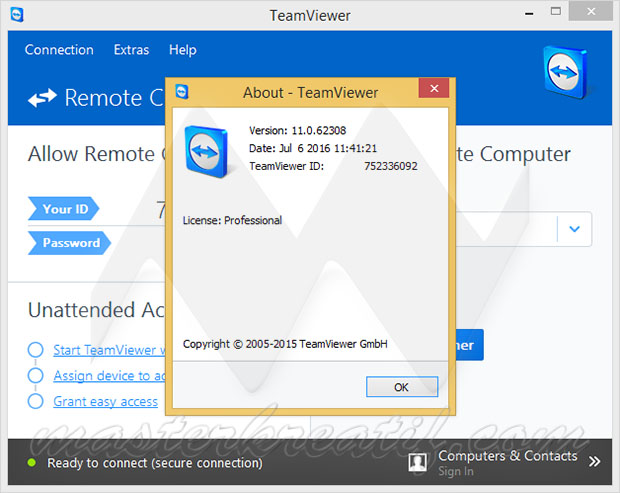Close the TeamViewer main window

[x=591, y=12]
